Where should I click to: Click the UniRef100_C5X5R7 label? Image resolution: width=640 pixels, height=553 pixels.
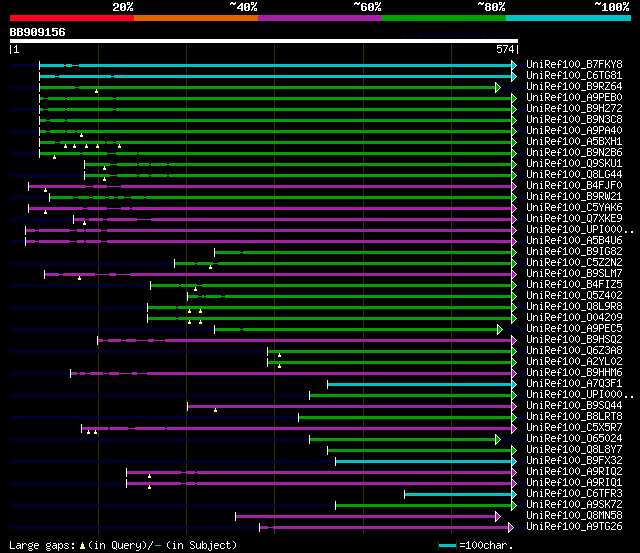574,428
